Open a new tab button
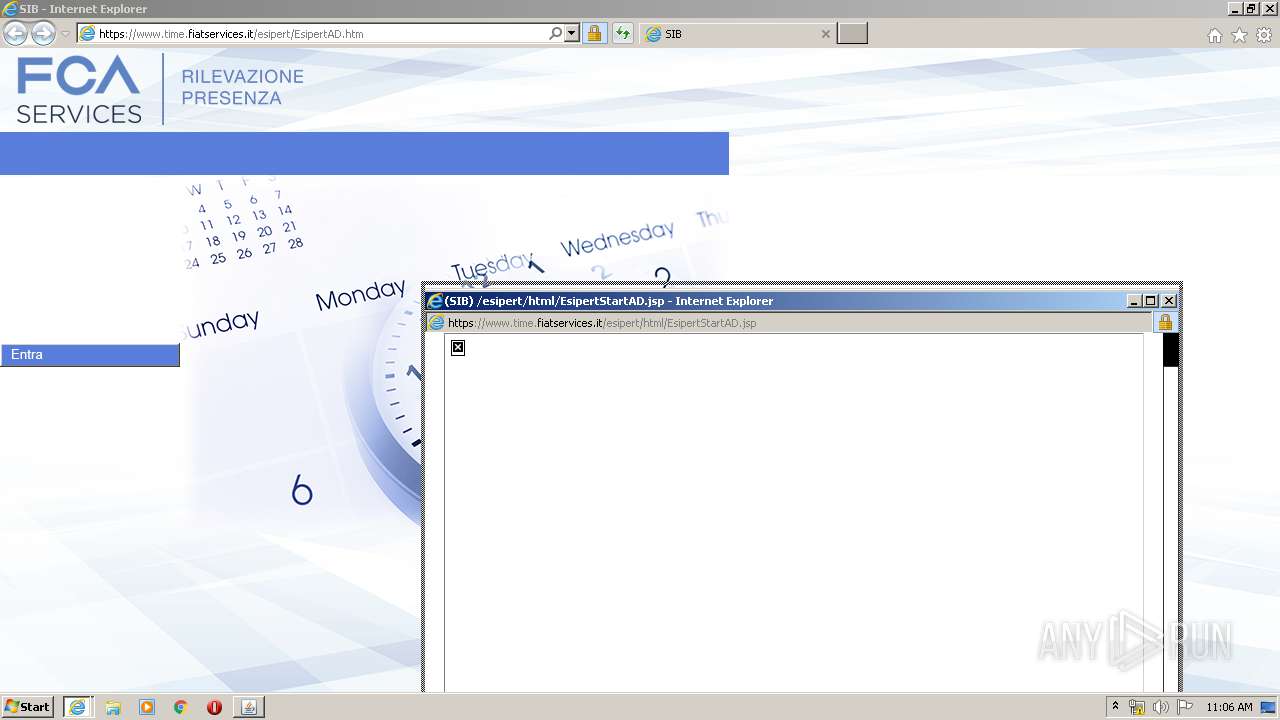Screen dimensions: 1280x720 (x=852, y=34)
